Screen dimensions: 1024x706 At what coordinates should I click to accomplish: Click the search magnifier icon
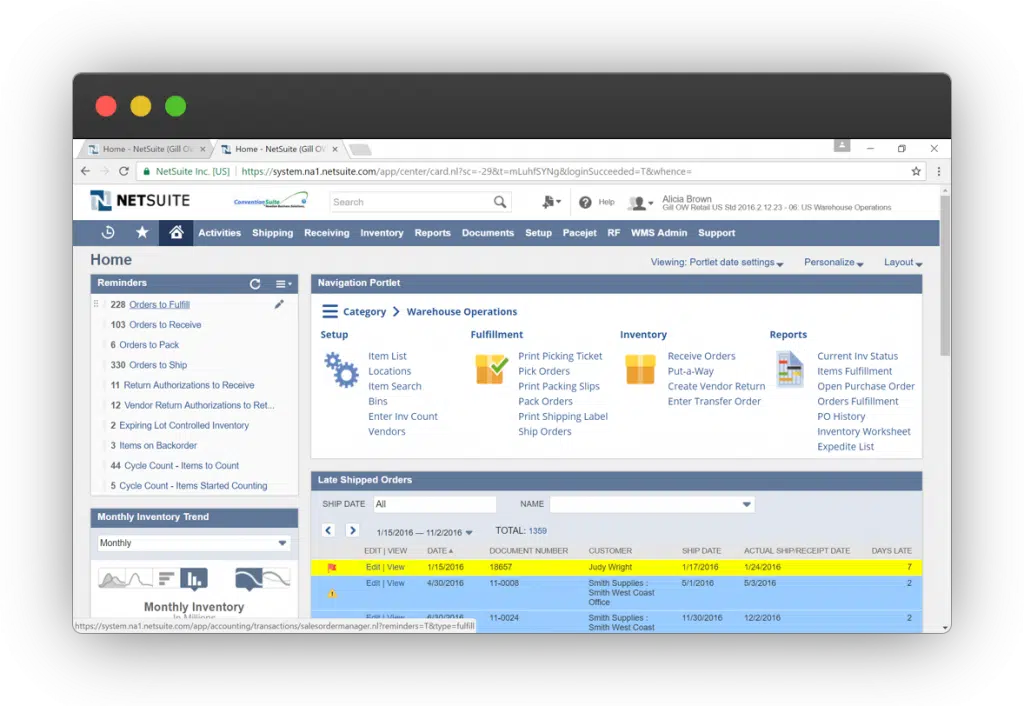pos(500,202)
